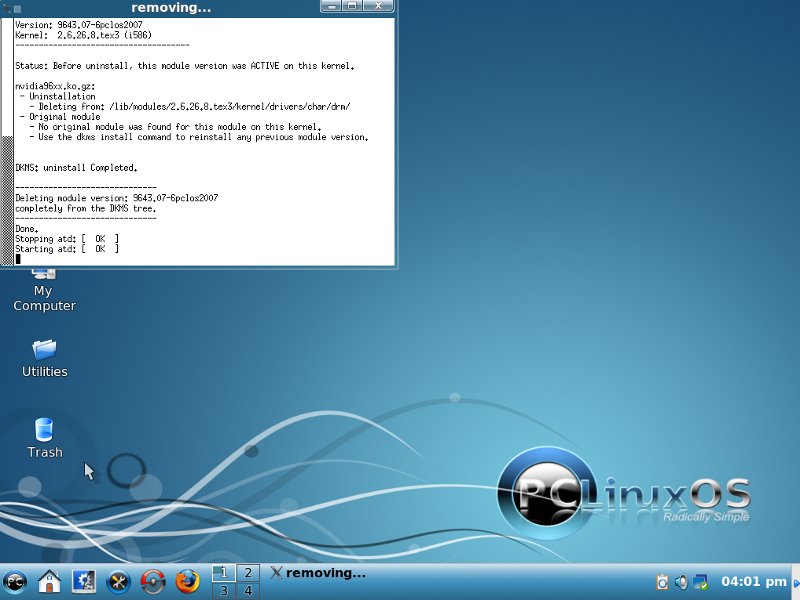This screenshot has height=600, width=800.
Task: Switch to virtual desktop 3
Action: coord(223,591)
